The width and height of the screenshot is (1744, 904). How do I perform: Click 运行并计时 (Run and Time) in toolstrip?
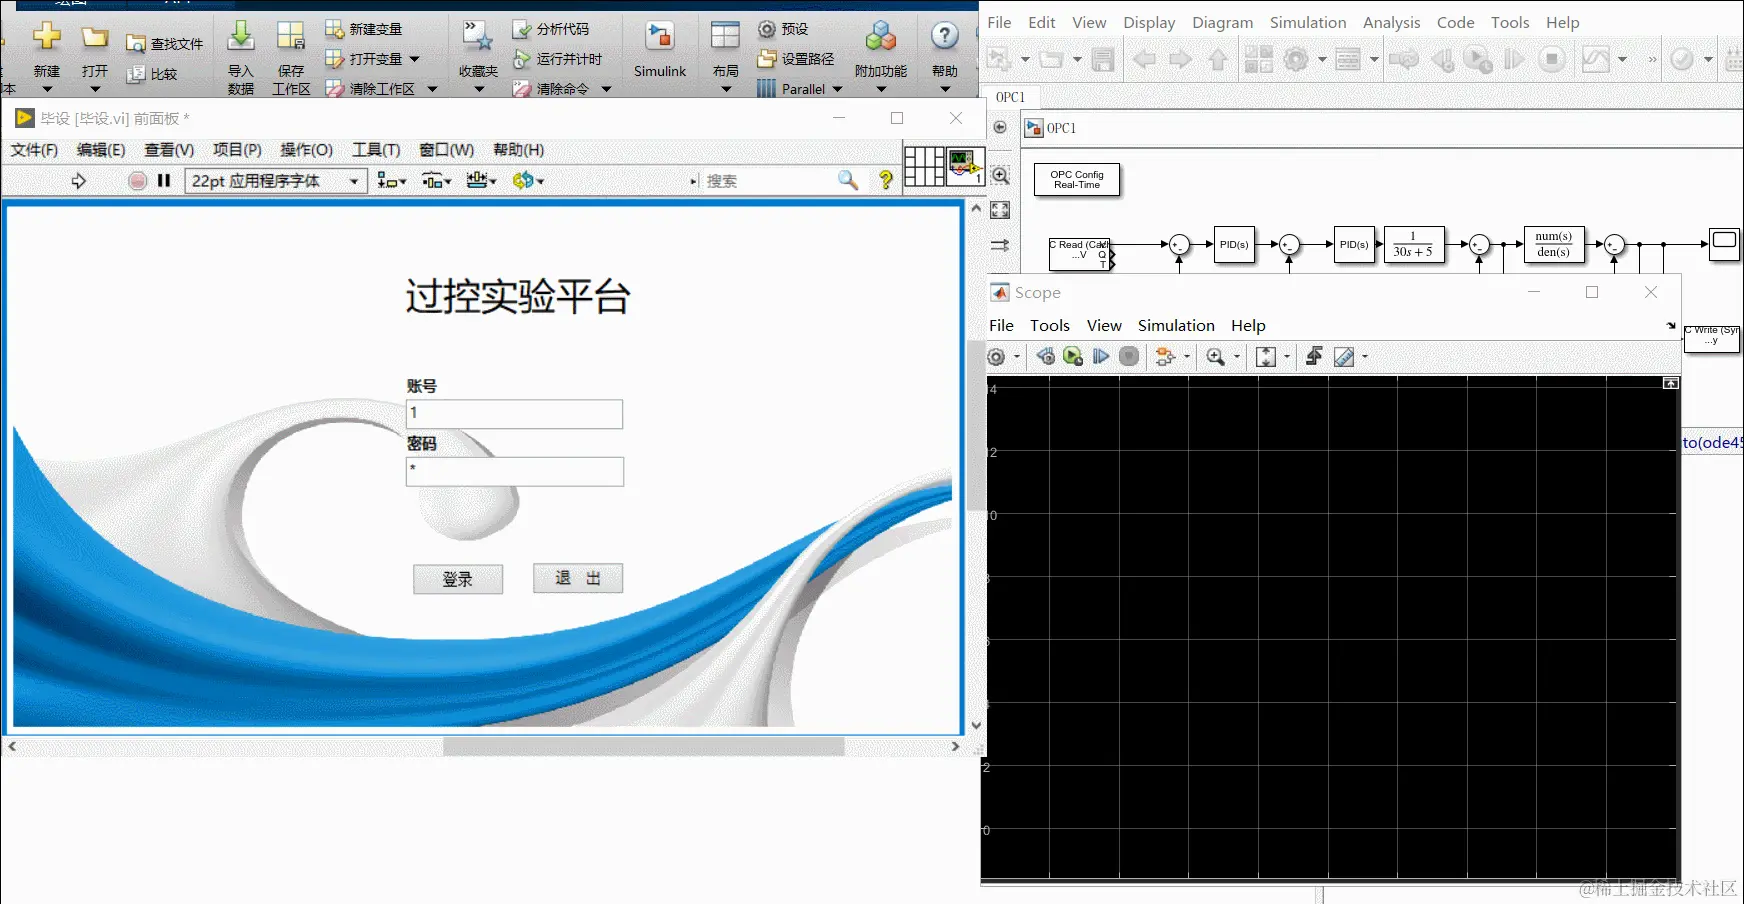click(x=558, y=59)
